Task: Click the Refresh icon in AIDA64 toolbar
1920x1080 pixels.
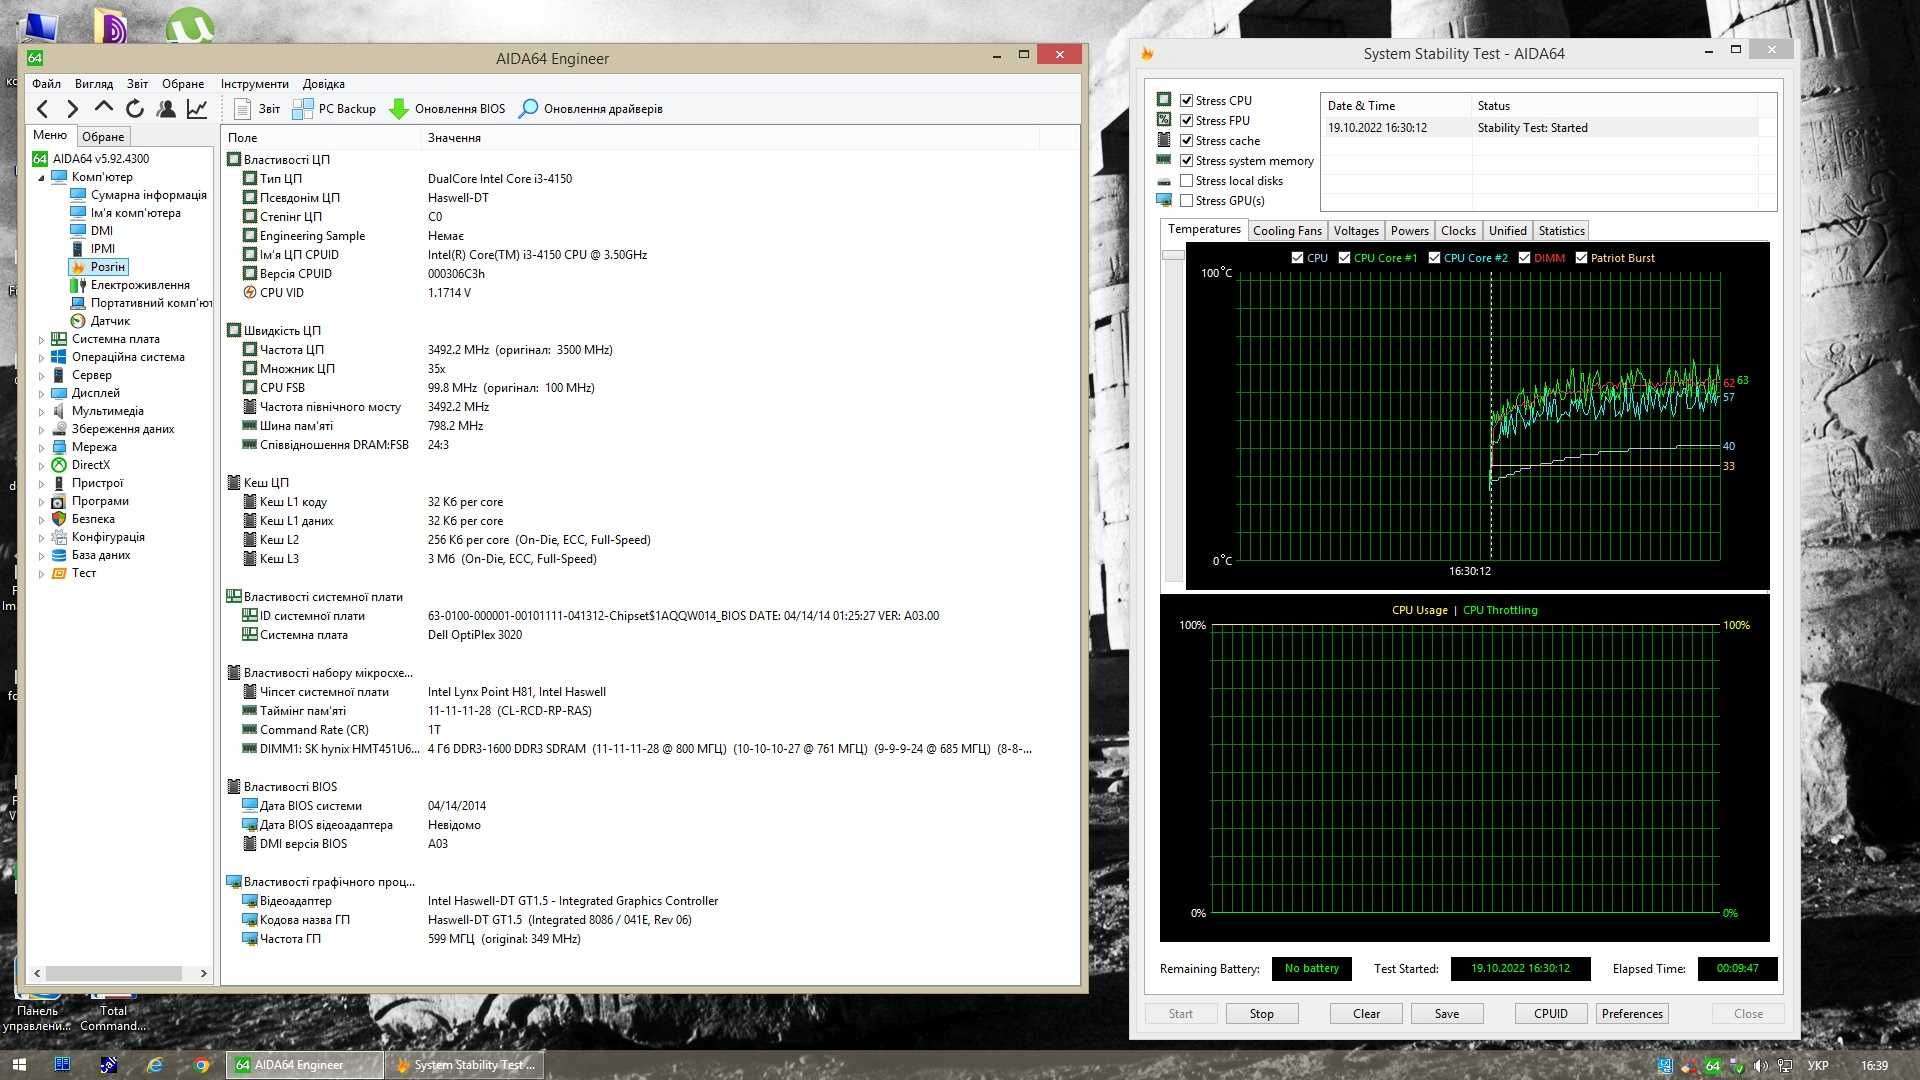Action: (135, 109)
